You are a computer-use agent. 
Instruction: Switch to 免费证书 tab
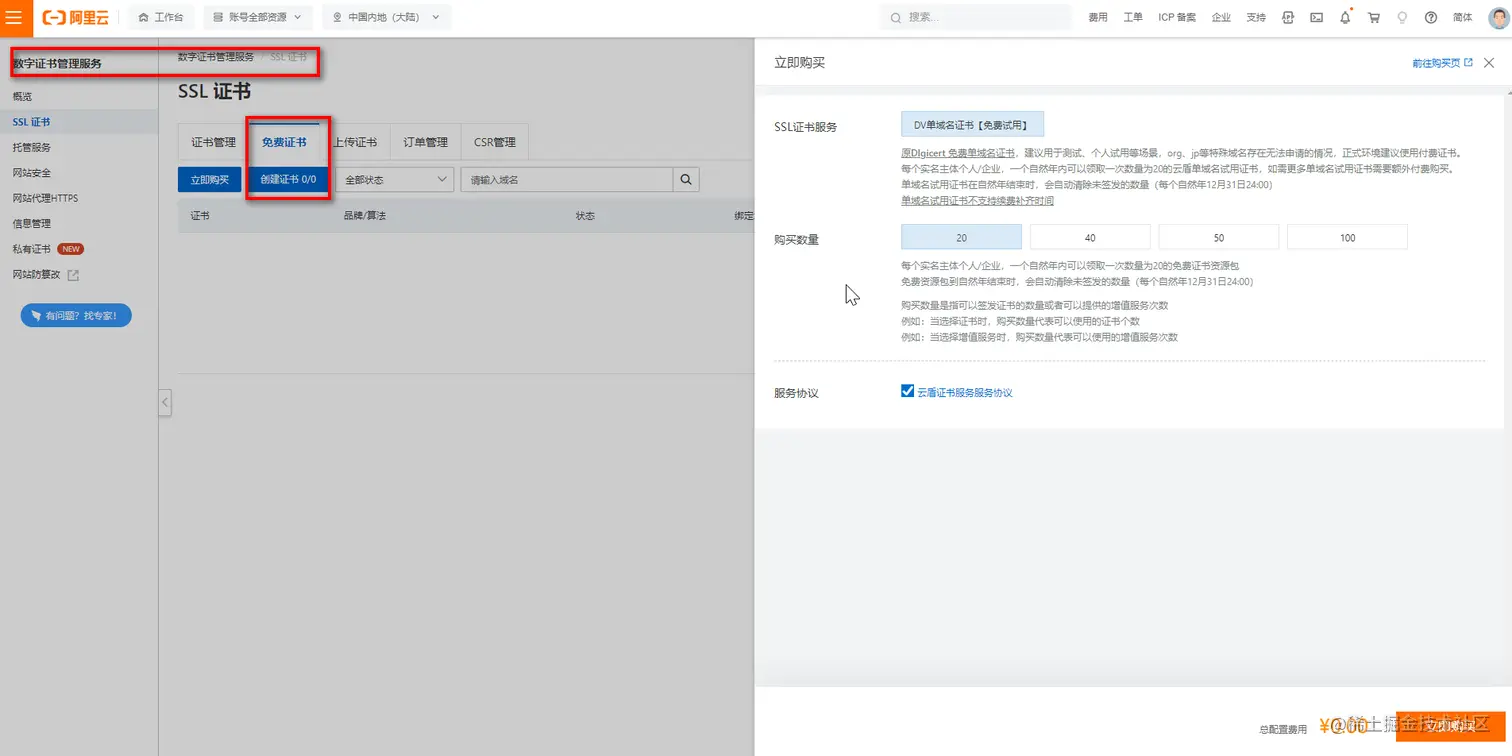click(284, 142)
